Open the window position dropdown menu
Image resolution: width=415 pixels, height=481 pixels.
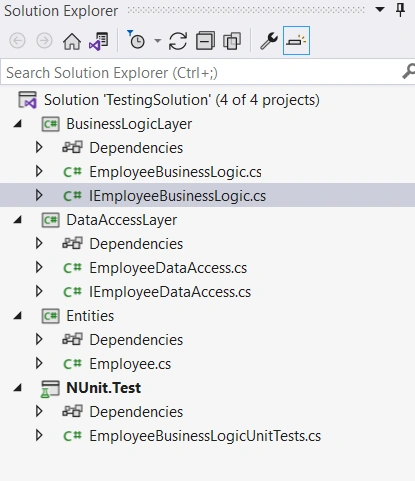[380, 9]
